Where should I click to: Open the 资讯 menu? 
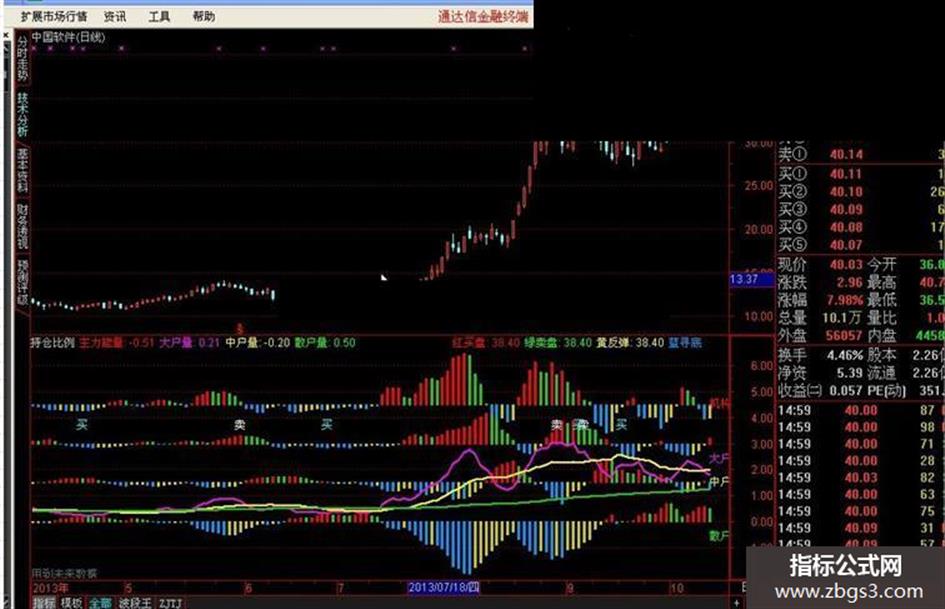[x=115, y=16]
